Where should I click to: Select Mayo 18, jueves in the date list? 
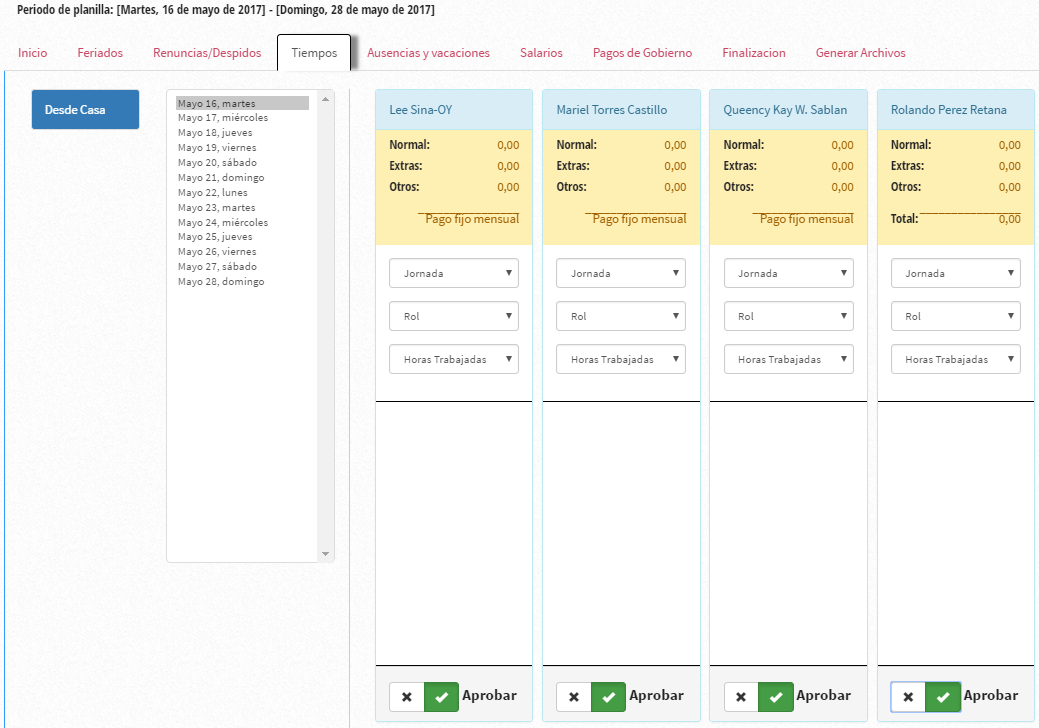tap(243, 132)
